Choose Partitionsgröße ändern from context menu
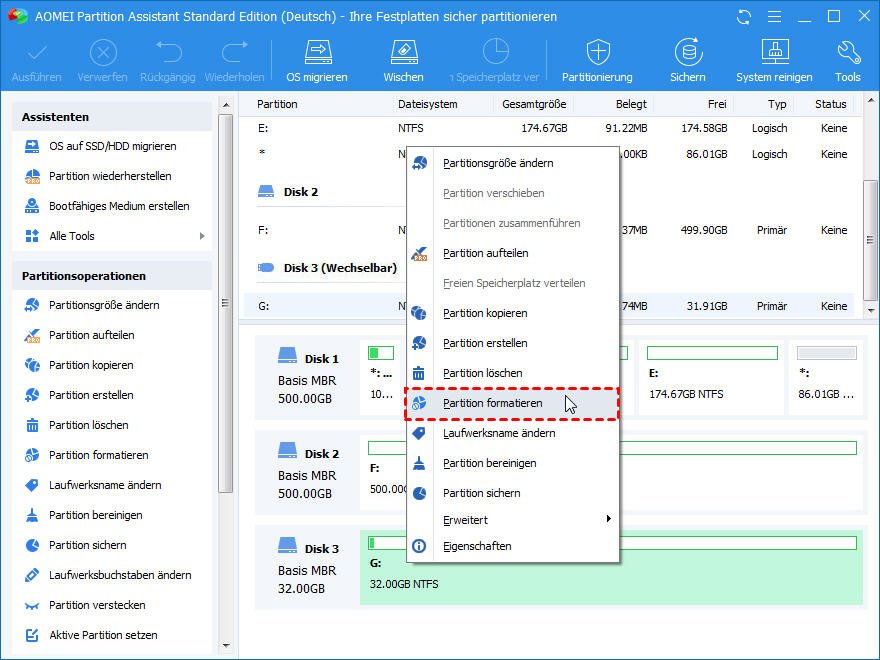Image resolution: width=880 pixels, height=660 pixels. (x=512, y=163)
